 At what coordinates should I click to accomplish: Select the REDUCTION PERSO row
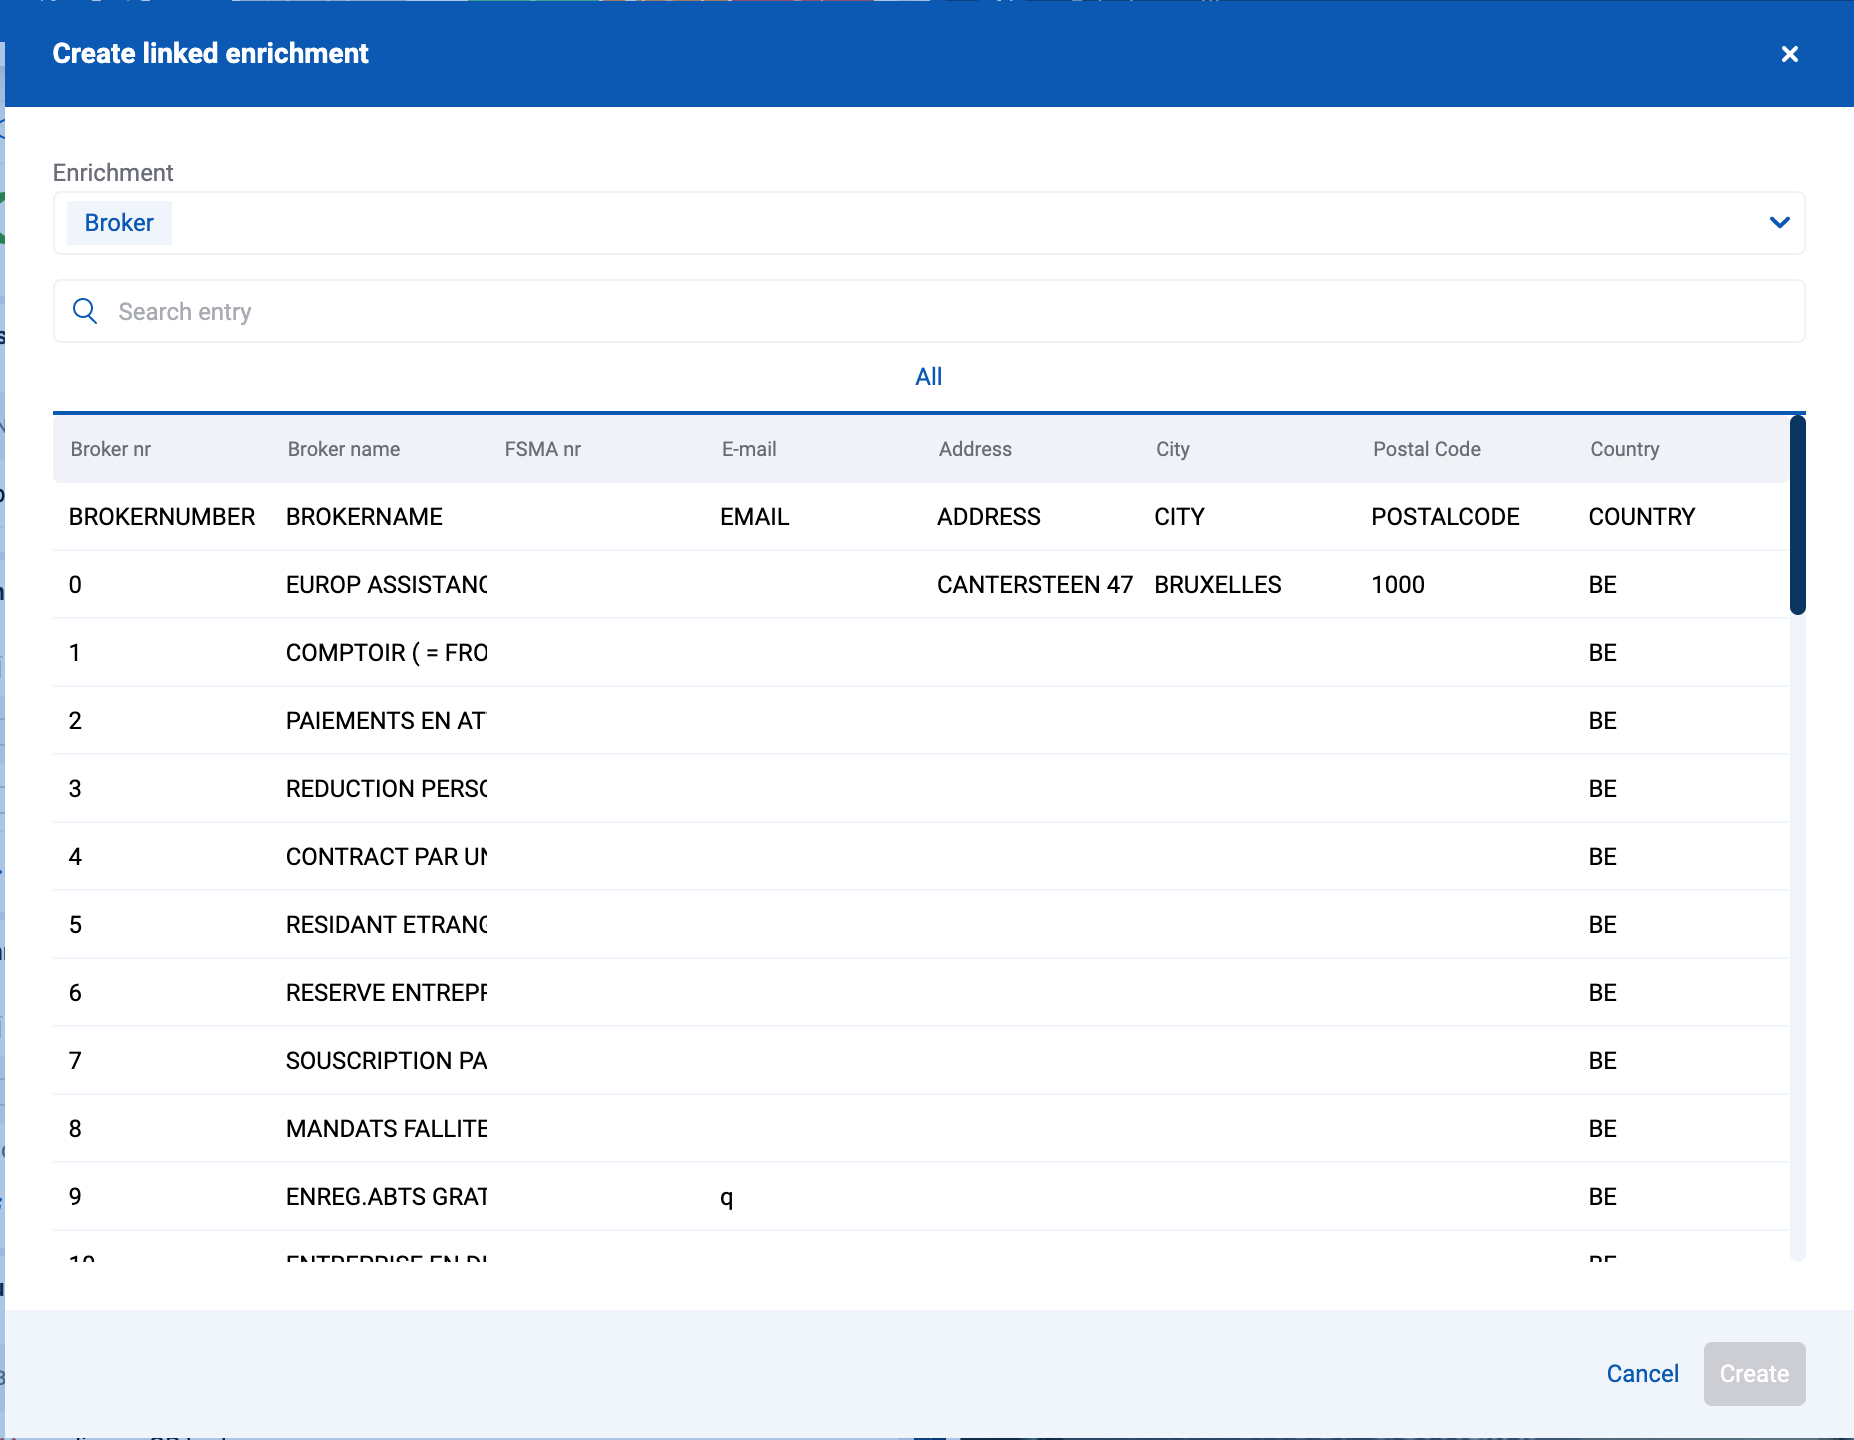(921, 789)
